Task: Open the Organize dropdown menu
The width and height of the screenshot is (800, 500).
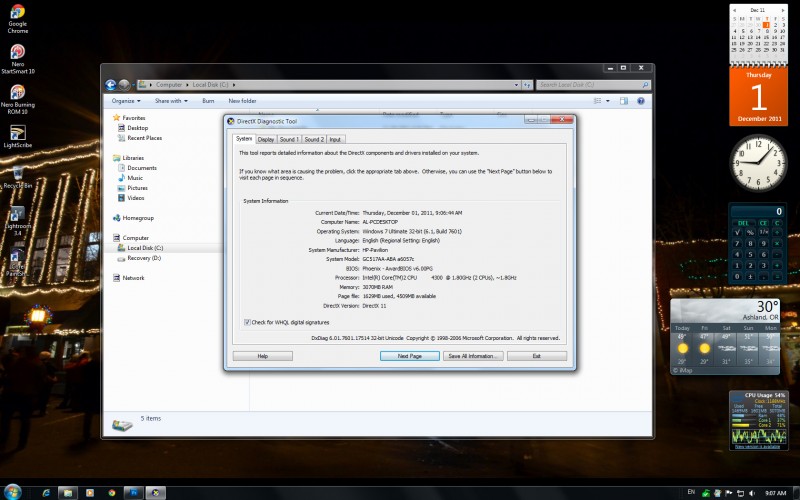Action: [126, 101]
